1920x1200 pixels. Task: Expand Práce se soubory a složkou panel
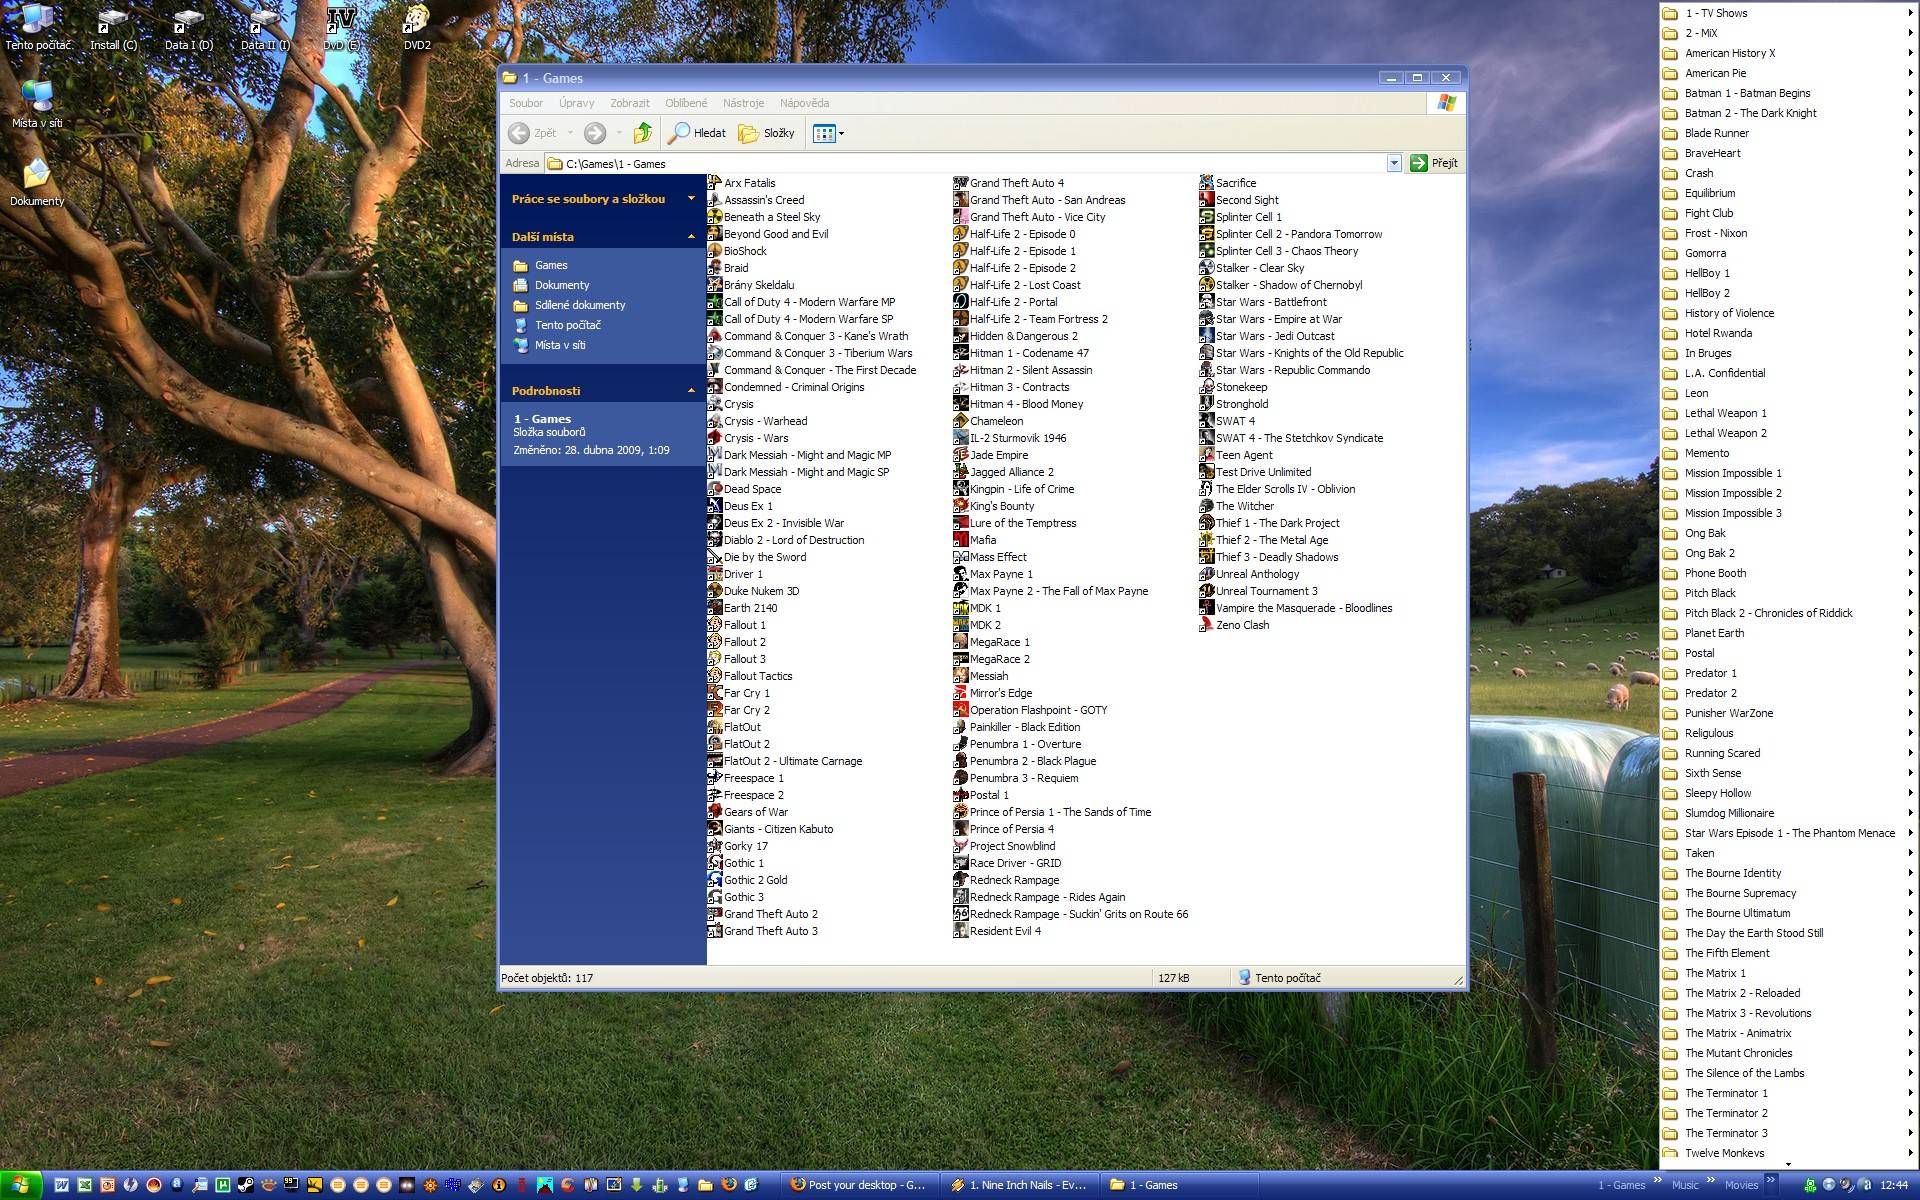point(691,198)
